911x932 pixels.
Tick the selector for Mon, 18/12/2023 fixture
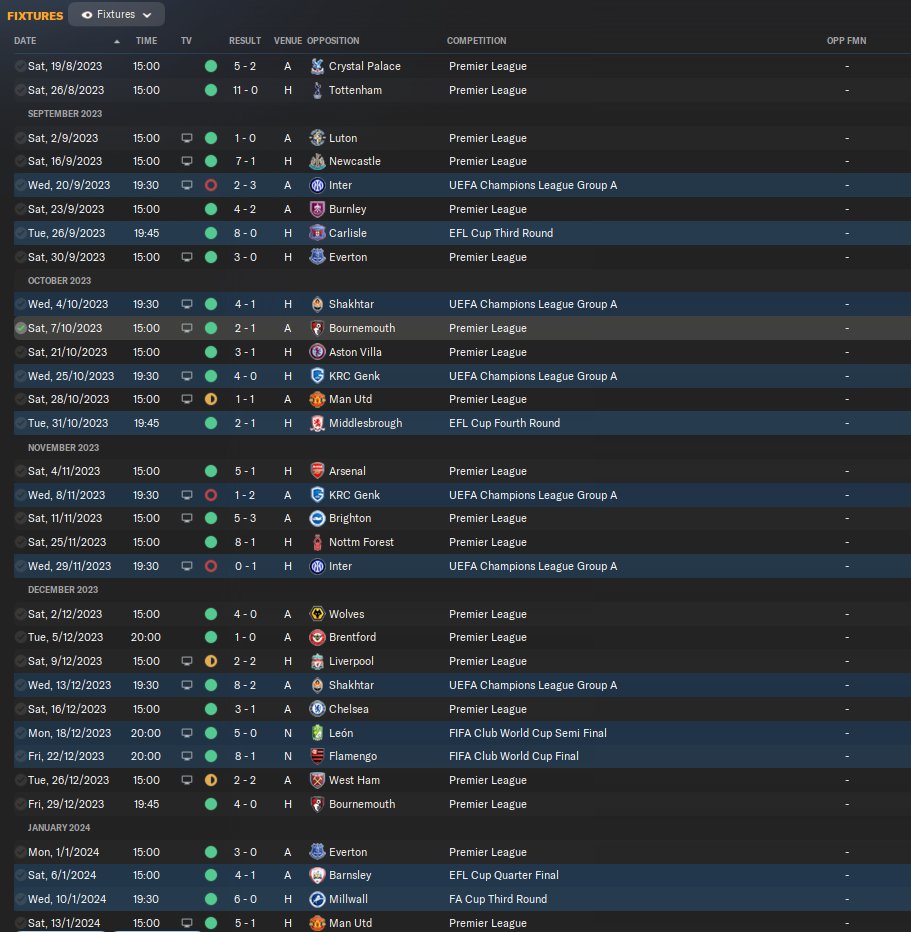point(21,733)
